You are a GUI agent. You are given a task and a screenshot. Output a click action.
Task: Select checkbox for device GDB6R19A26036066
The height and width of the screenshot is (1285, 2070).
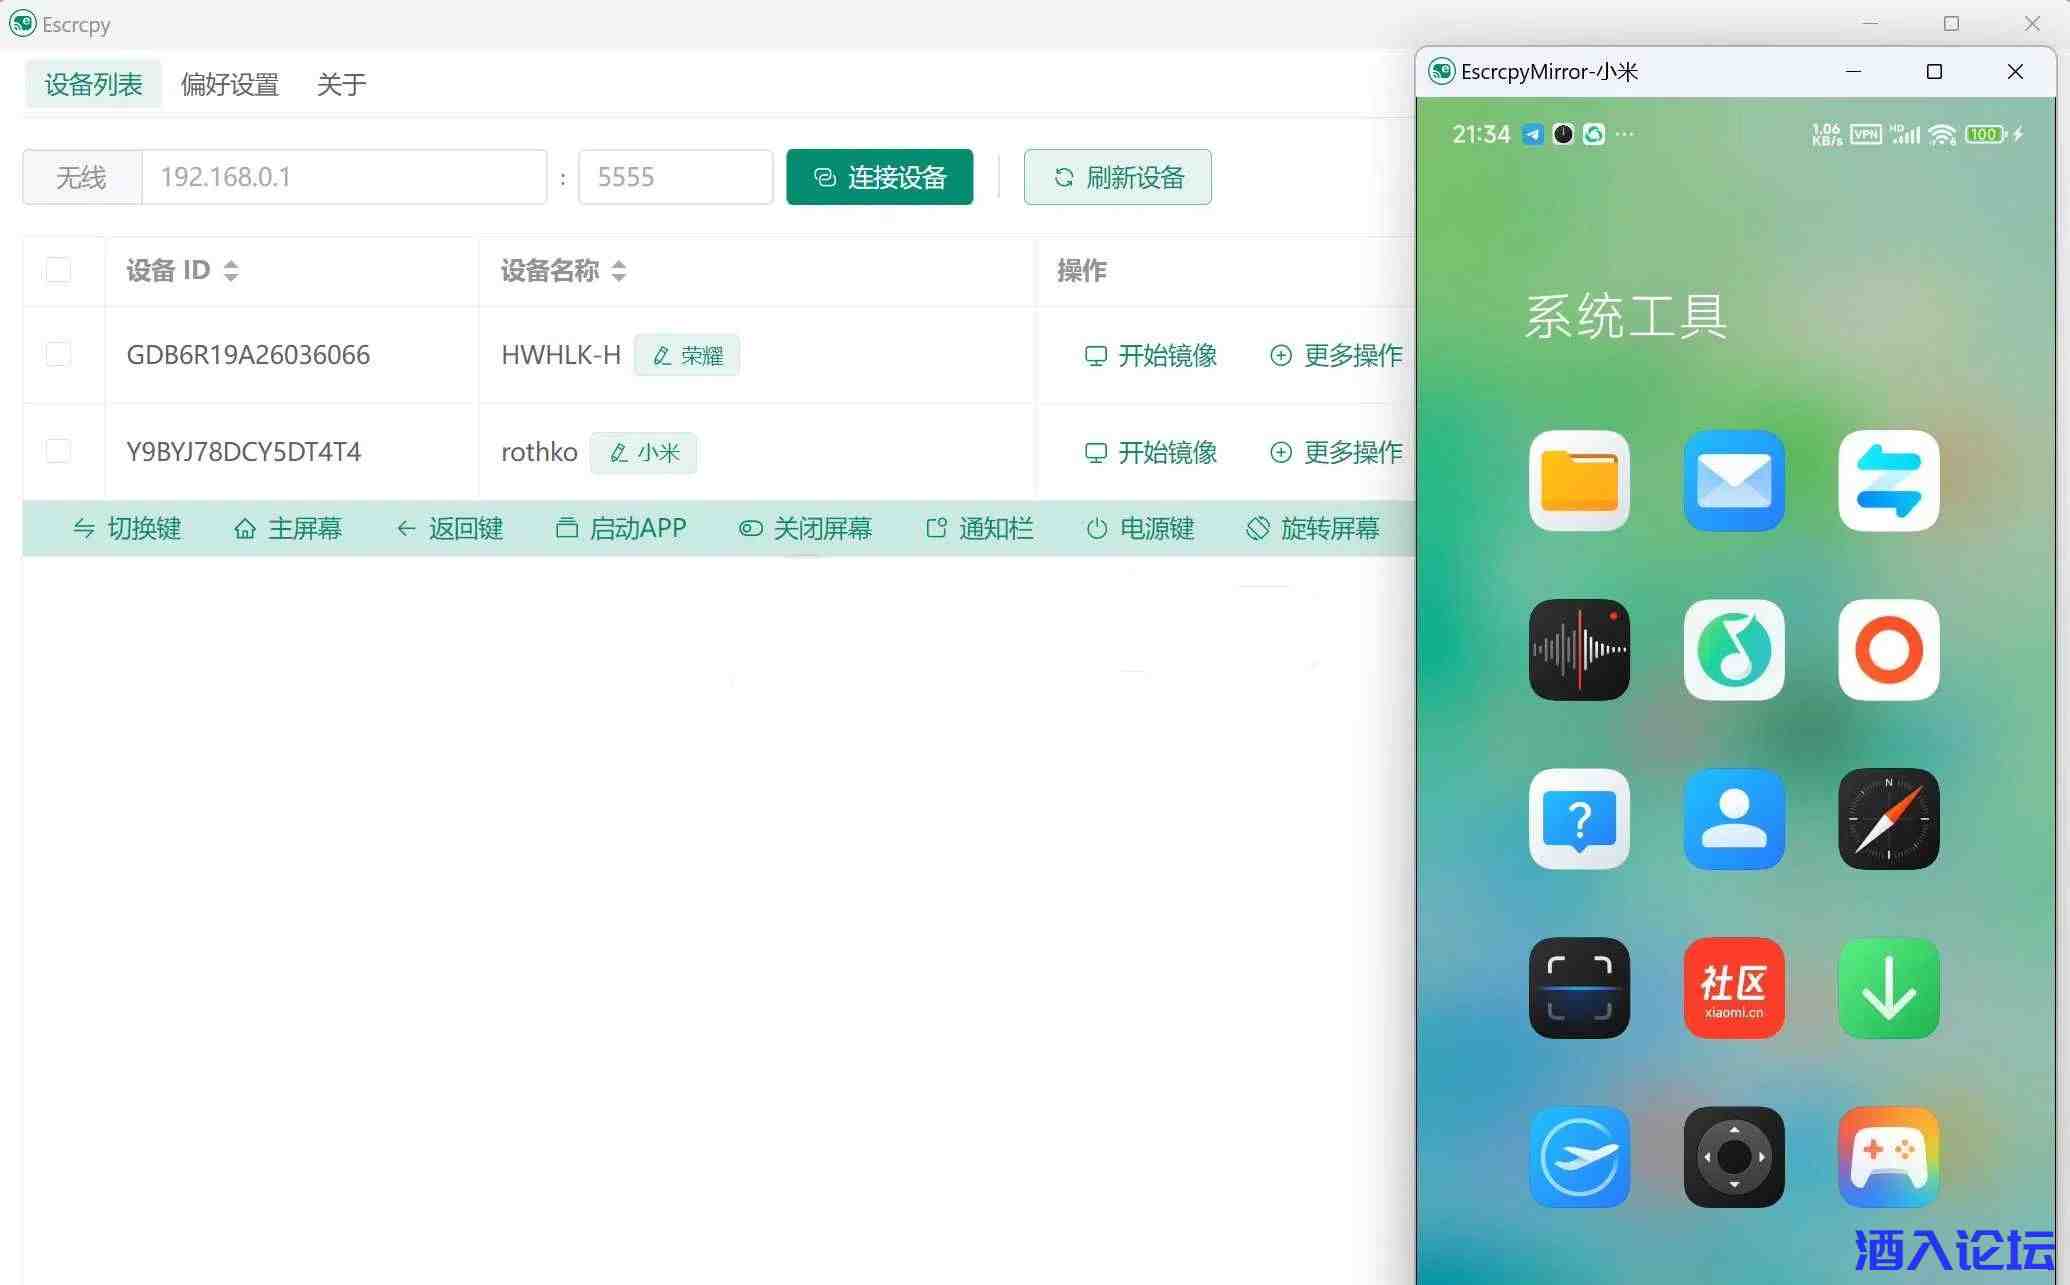click(x=58, y=354)
